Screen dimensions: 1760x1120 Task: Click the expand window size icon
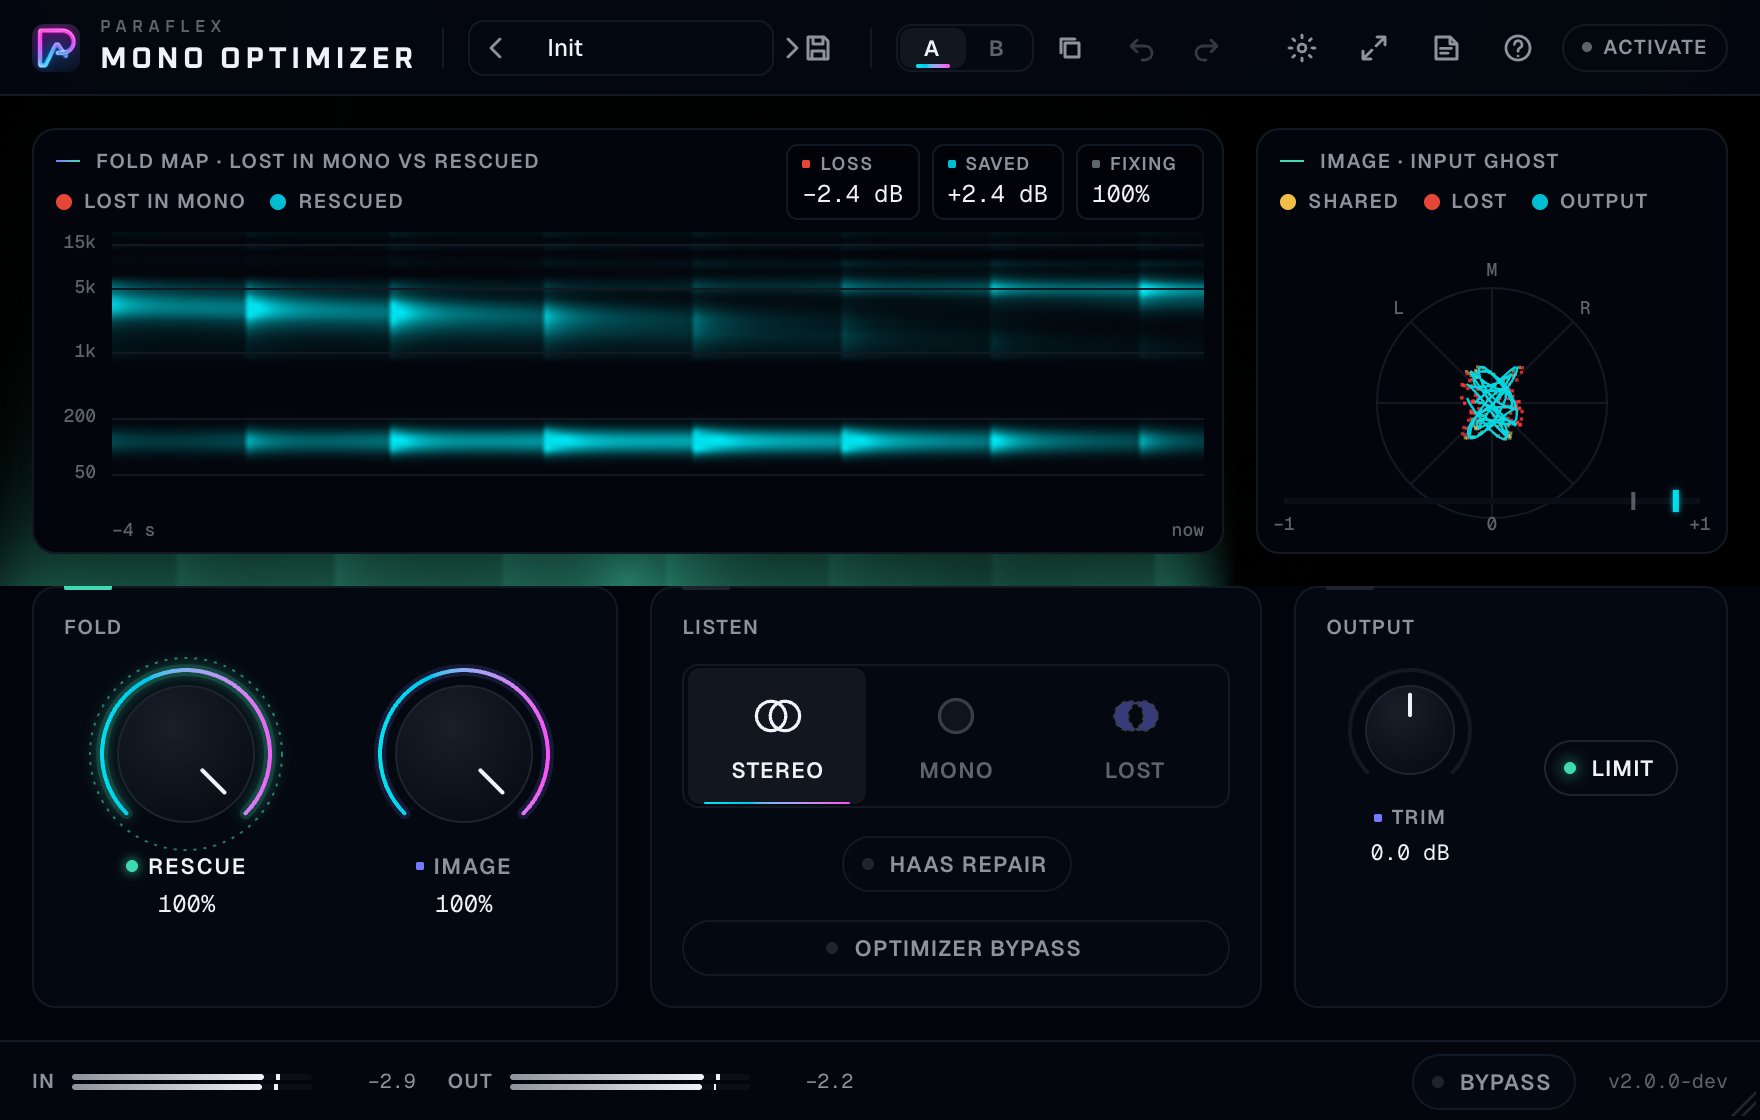(x=1374, y=48)
